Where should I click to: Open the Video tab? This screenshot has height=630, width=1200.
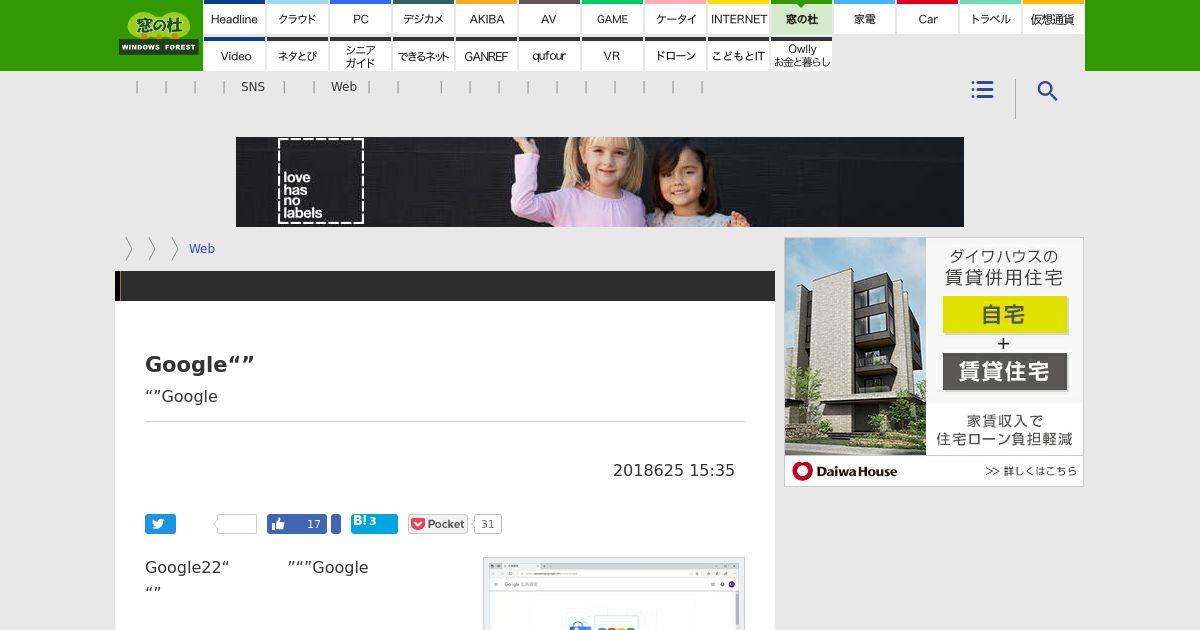pyautogui.click(x=234, y=55)
